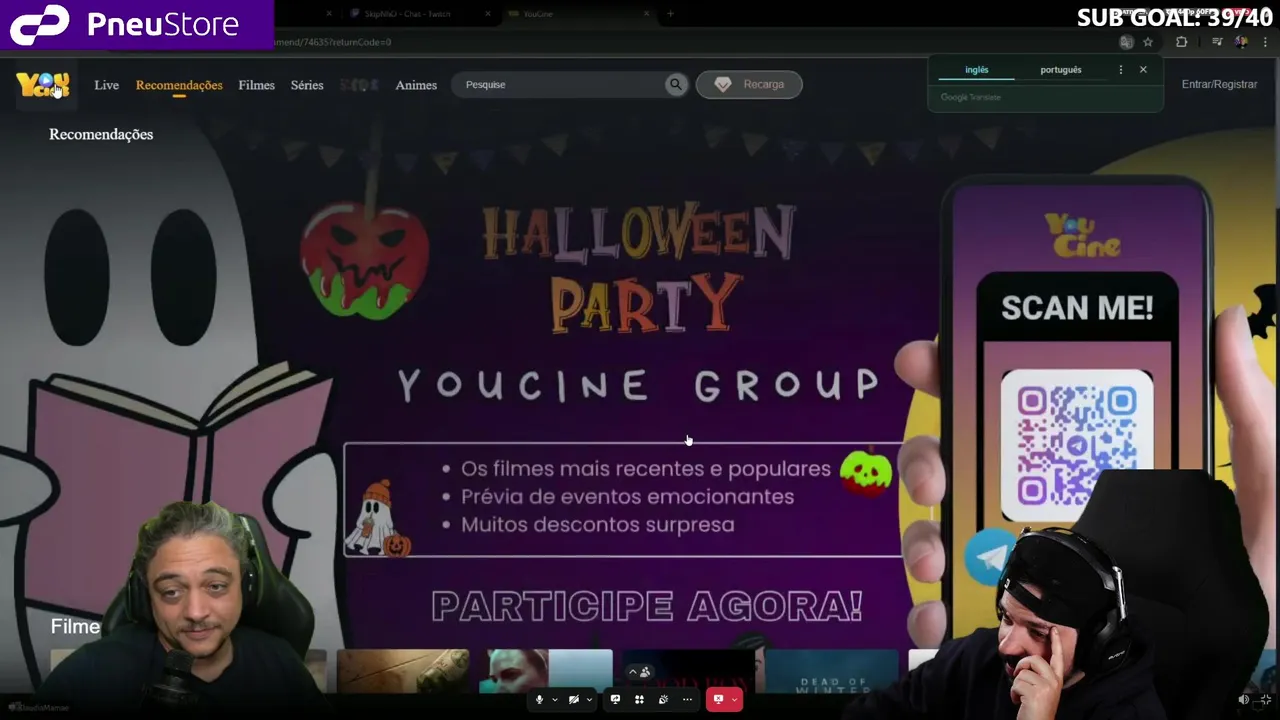
Task: Close the YouCine browser tab
Action: (646, 14)
